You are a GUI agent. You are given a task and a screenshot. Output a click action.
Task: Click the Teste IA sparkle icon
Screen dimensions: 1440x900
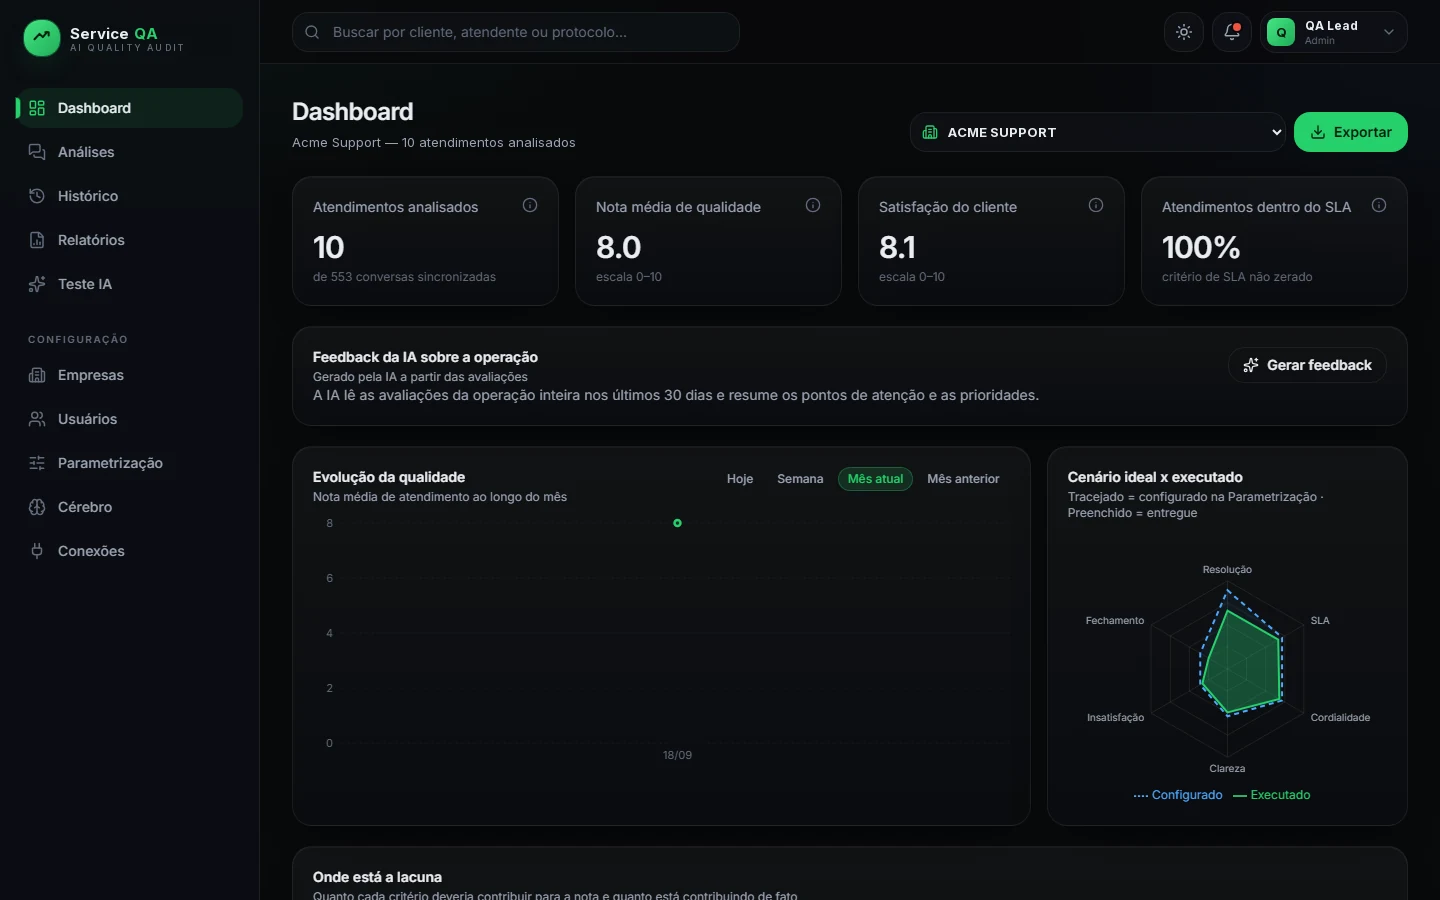pyautogui.click(x=37, y=284)
